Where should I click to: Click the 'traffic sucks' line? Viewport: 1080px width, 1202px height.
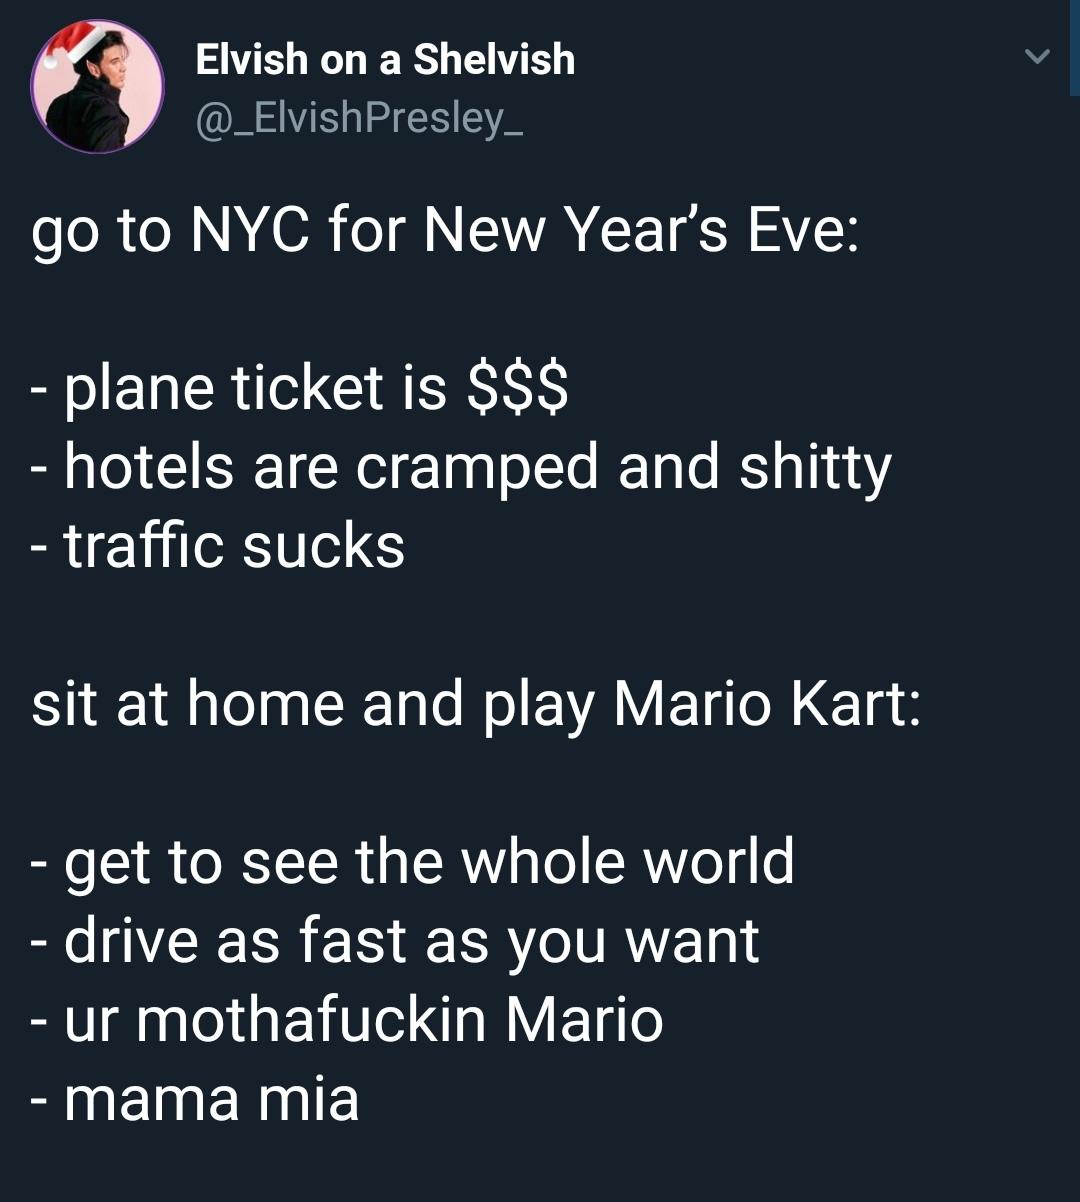[x=219, y=546]
